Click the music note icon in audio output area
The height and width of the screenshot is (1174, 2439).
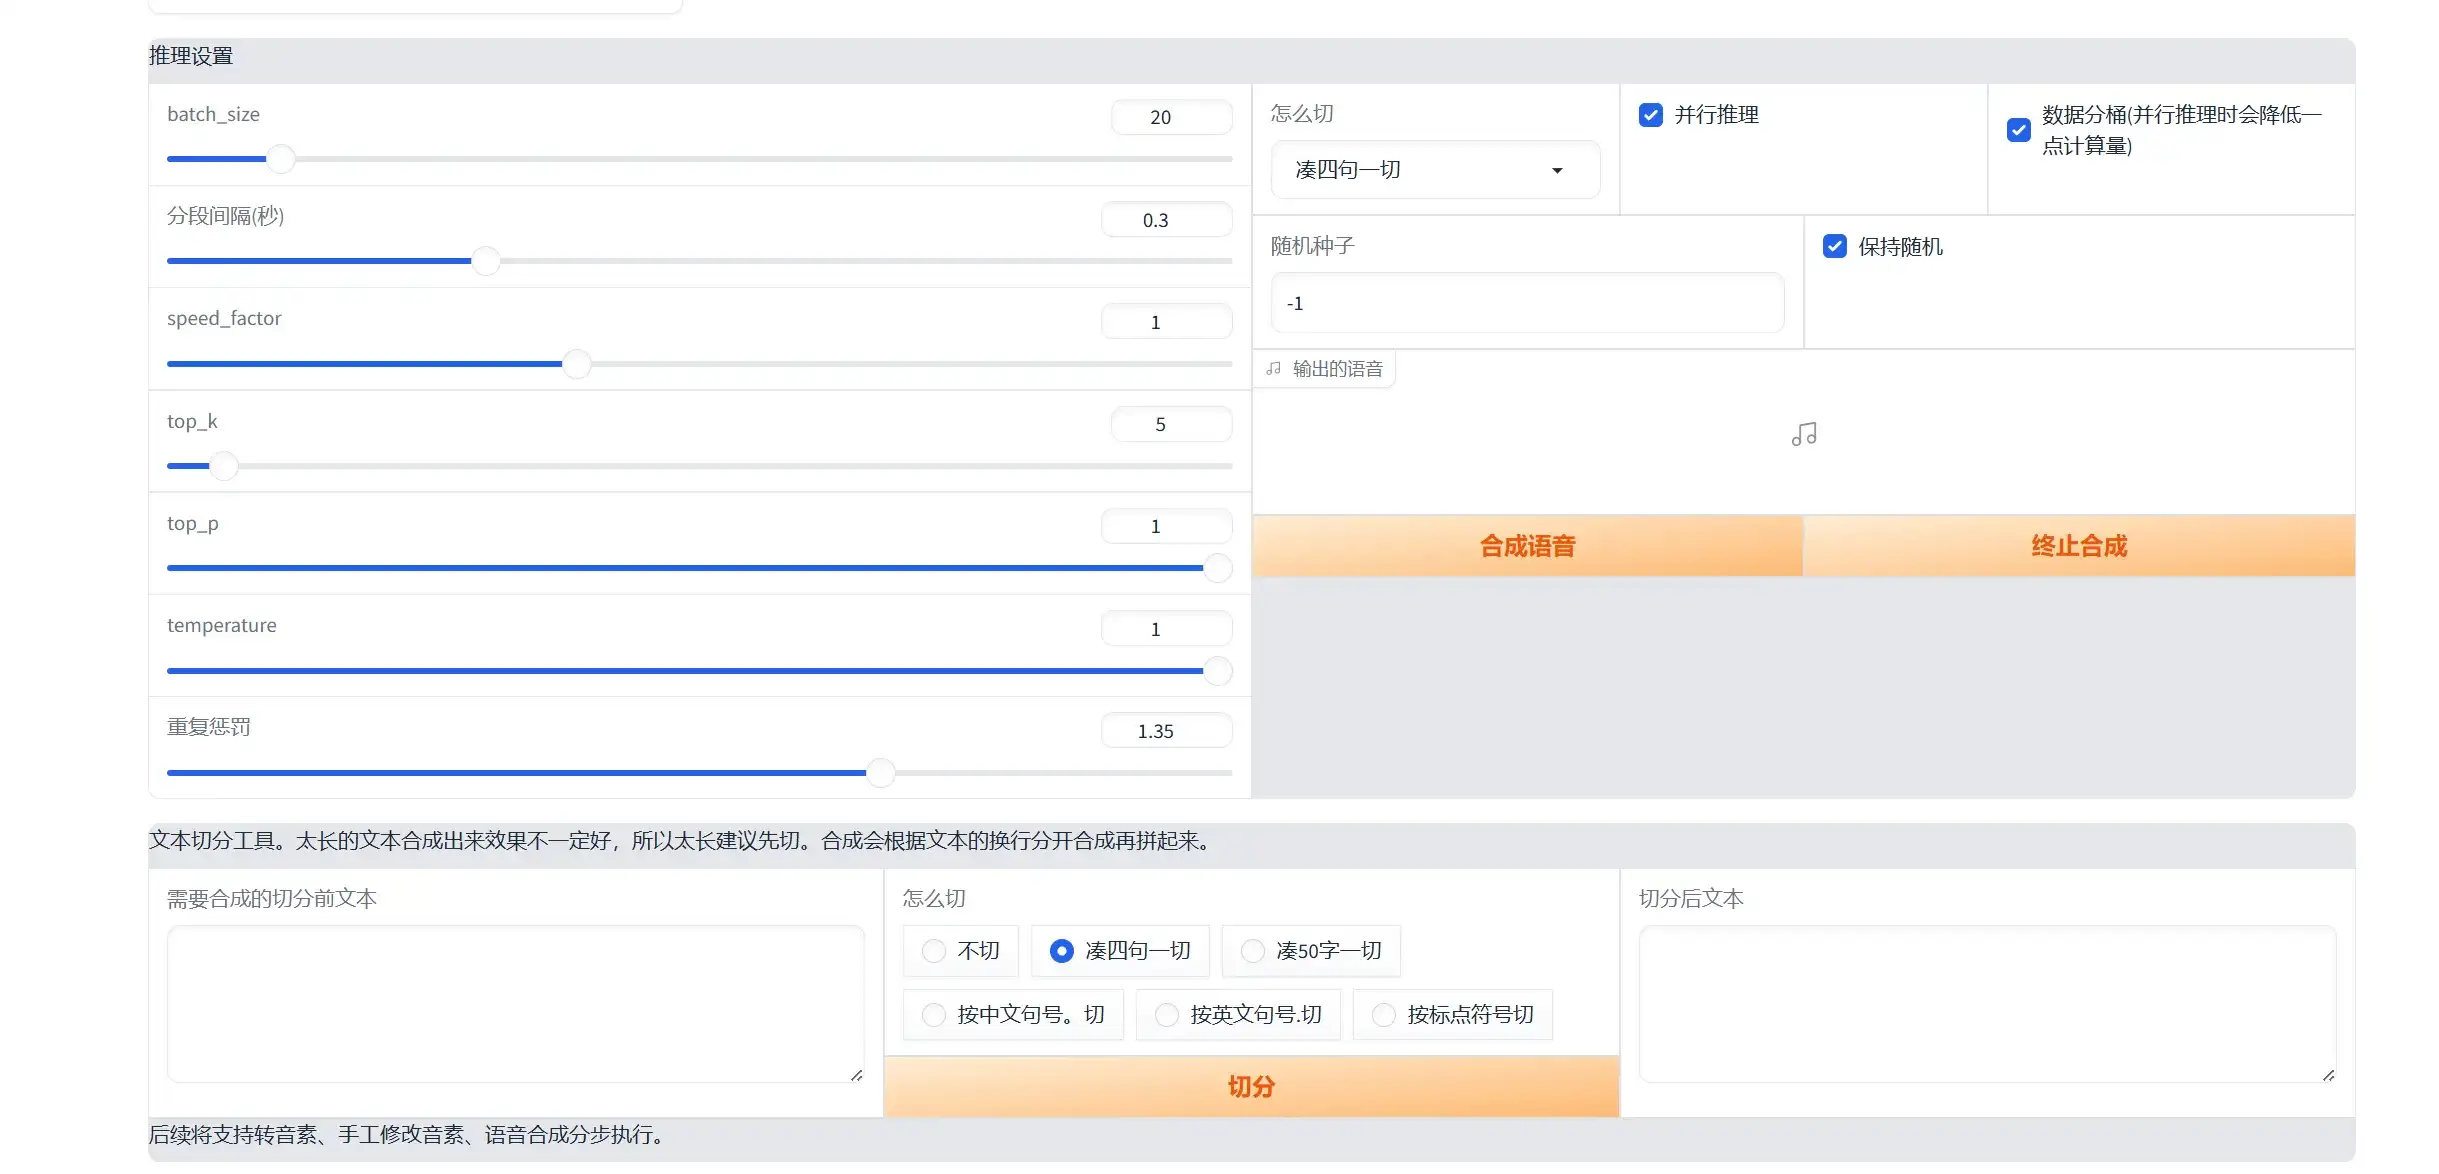(1803, 433)
